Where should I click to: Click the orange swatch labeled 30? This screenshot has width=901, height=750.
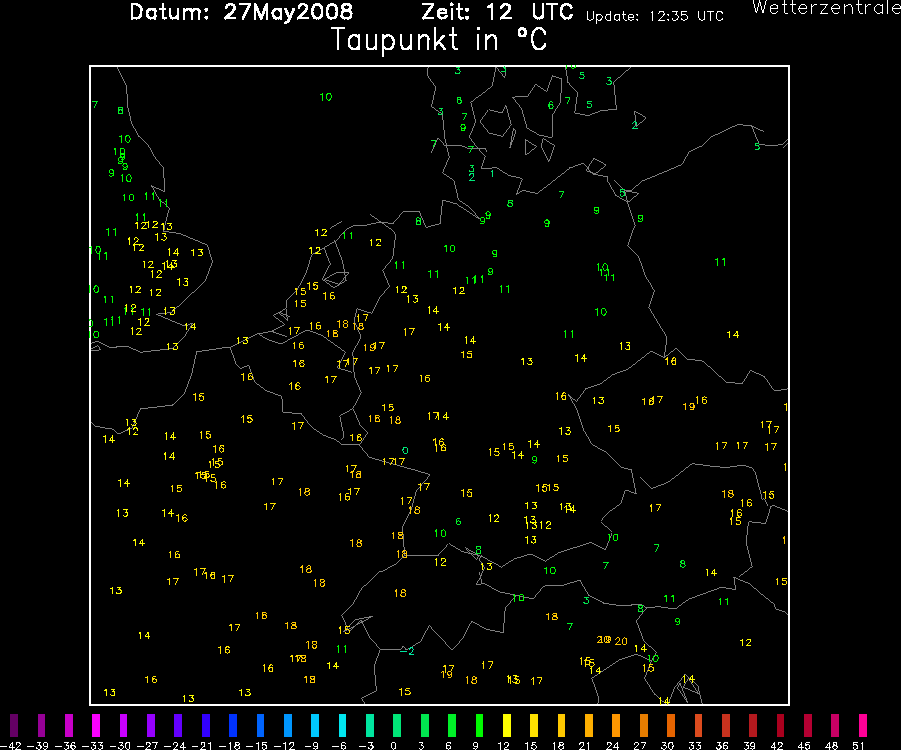pos(671,725)
